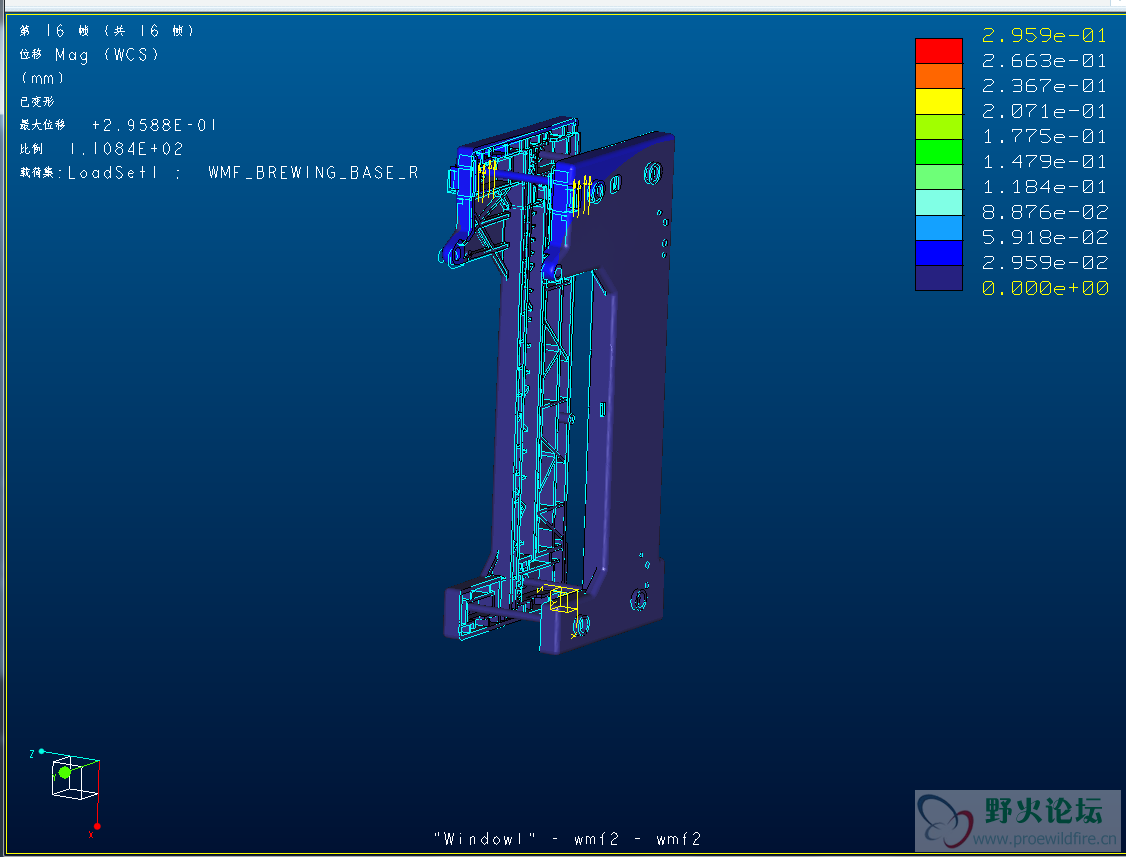This screenshot has height=857, width=1126.
Task: Click the WMF_BREWING_BASE_R model name
Action: tap(314, 172)
